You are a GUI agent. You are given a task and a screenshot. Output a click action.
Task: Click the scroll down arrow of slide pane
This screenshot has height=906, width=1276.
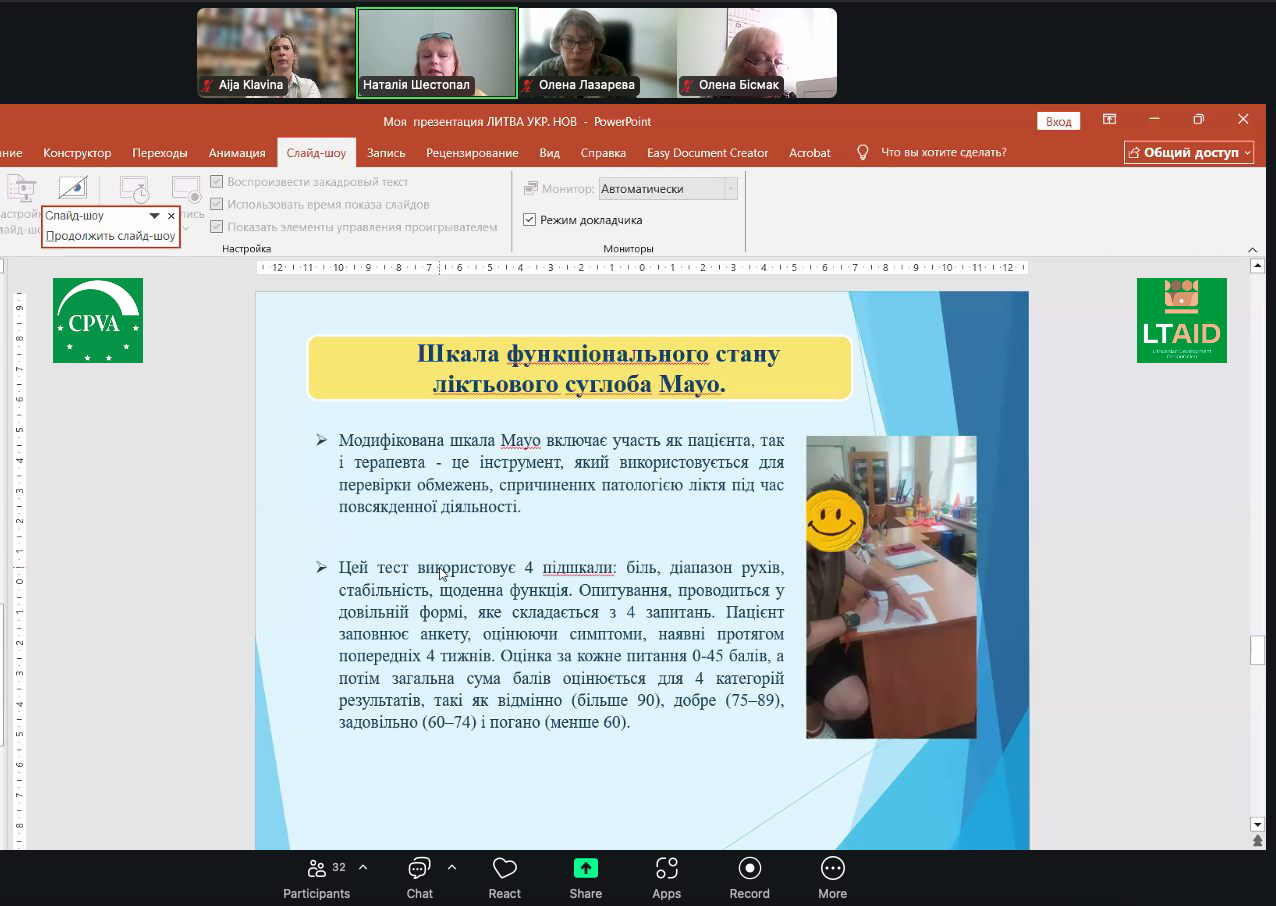point(1258,824)
